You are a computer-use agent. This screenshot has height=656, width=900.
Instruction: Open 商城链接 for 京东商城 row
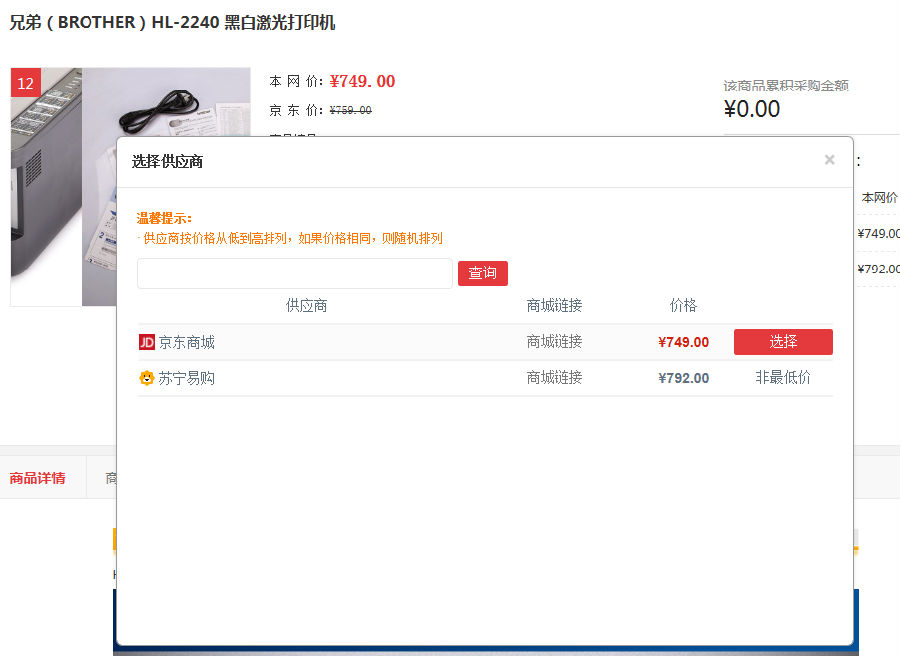pyautogui.click(x=554, y=341)
